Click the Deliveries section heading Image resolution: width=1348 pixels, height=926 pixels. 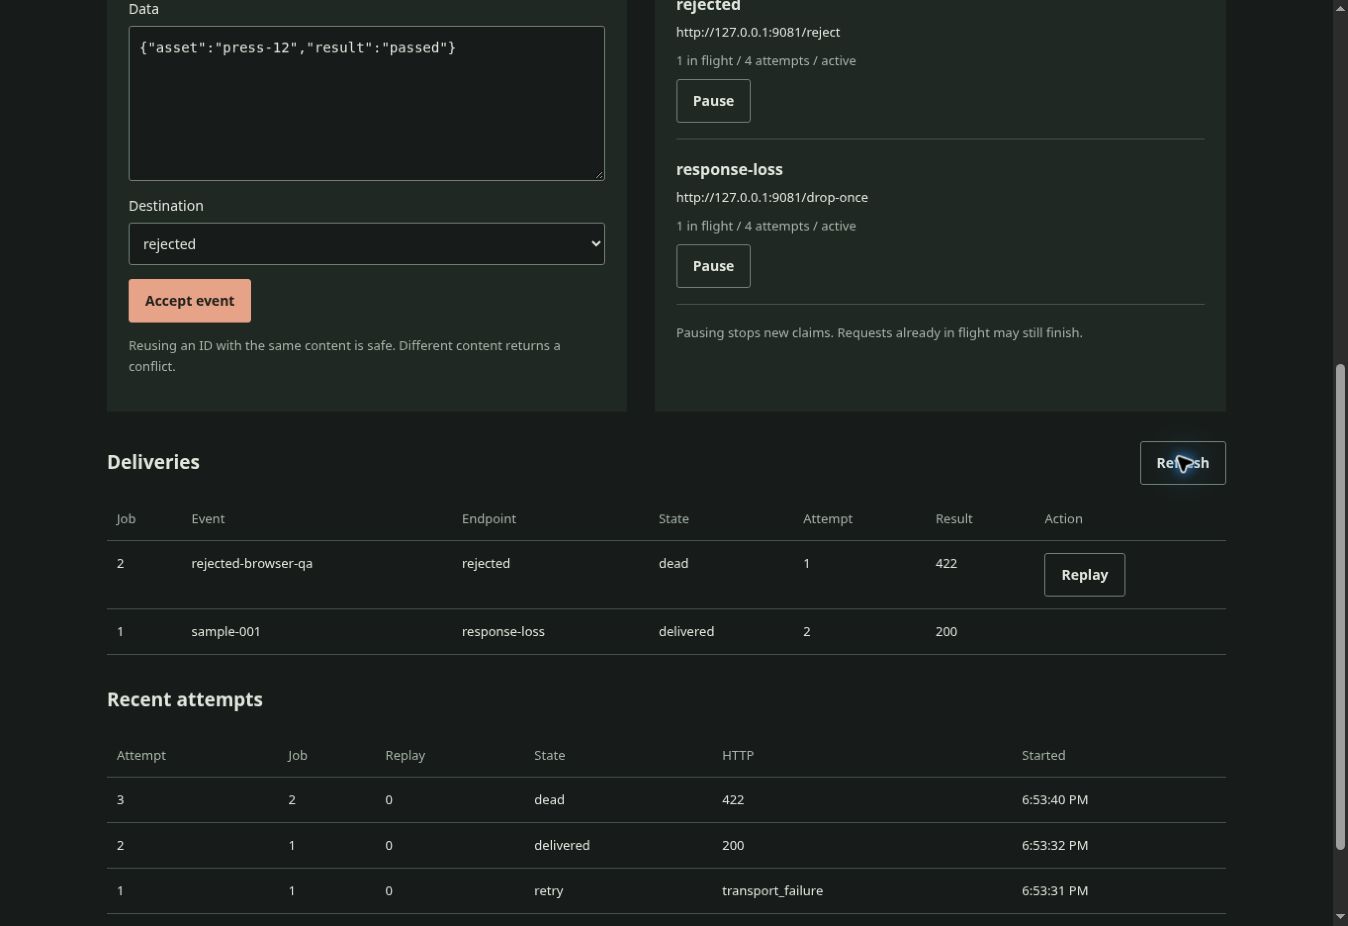[153, 462]
